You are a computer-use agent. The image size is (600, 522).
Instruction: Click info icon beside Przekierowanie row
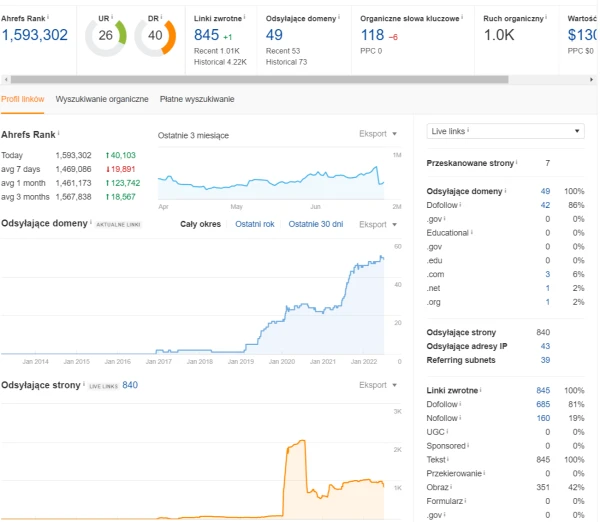click(484, 473)
